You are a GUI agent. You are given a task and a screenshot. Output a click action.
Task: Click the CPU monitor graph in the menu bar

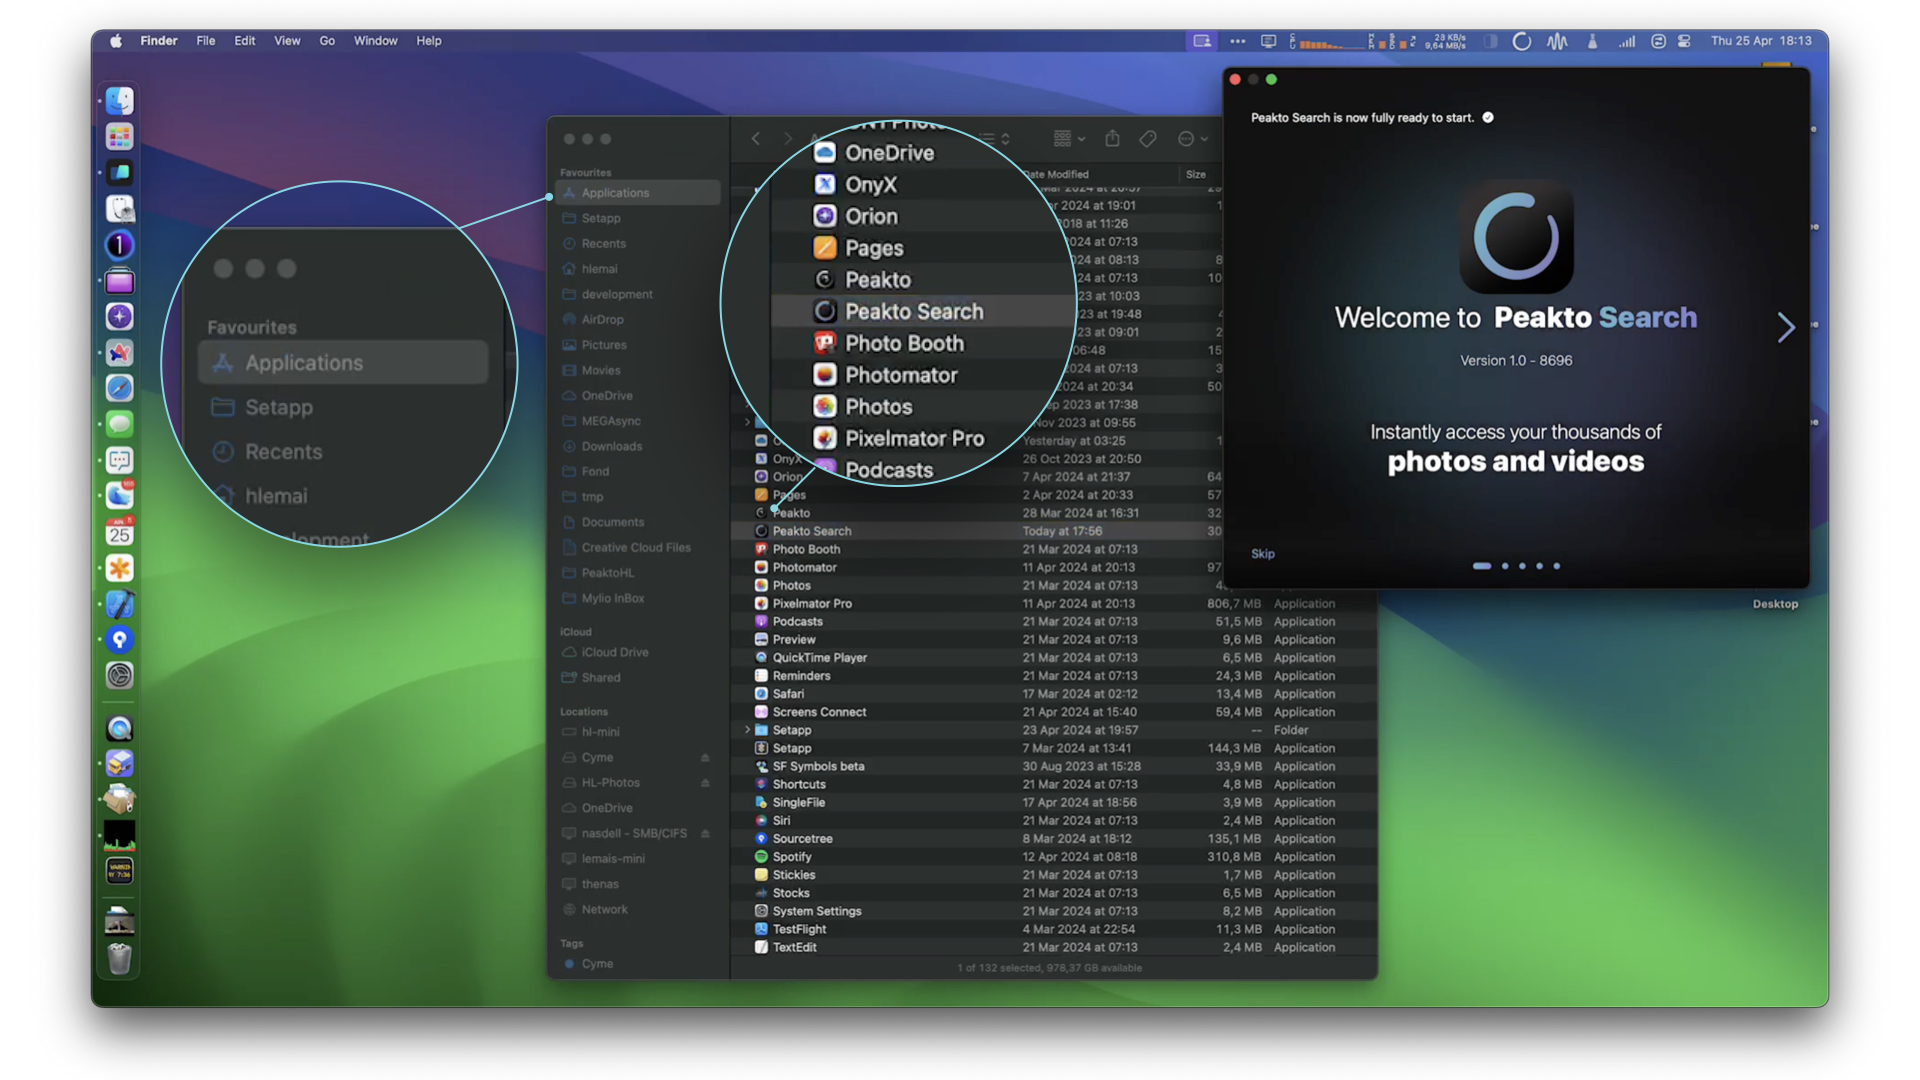coord(1327,41)
